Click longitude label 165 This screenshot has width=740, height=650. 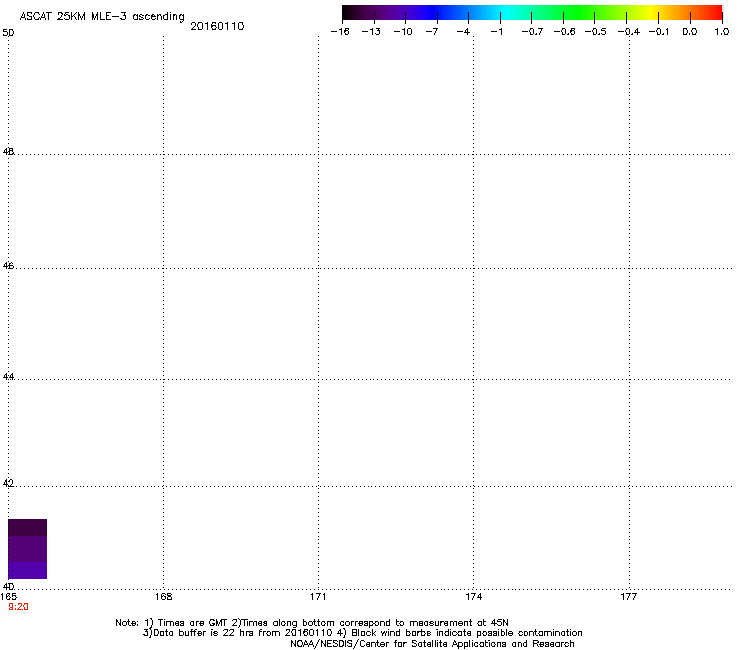[x=8, y=597]
